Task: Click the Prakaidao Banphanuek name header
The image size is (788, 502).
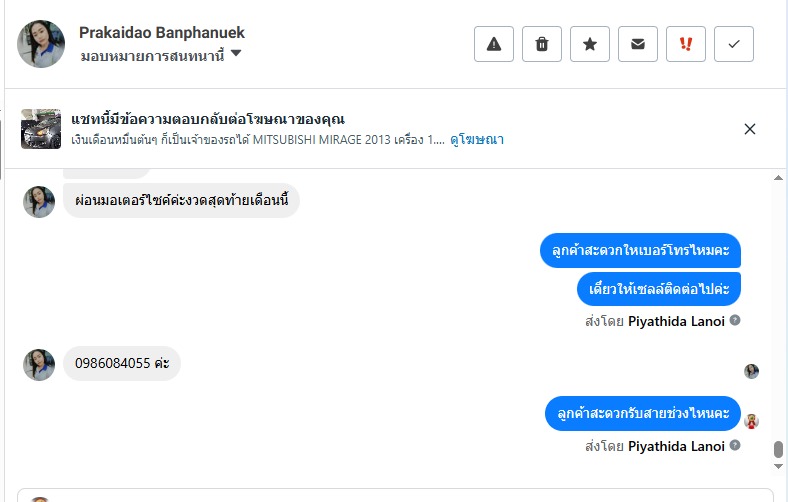Action: 161,33
